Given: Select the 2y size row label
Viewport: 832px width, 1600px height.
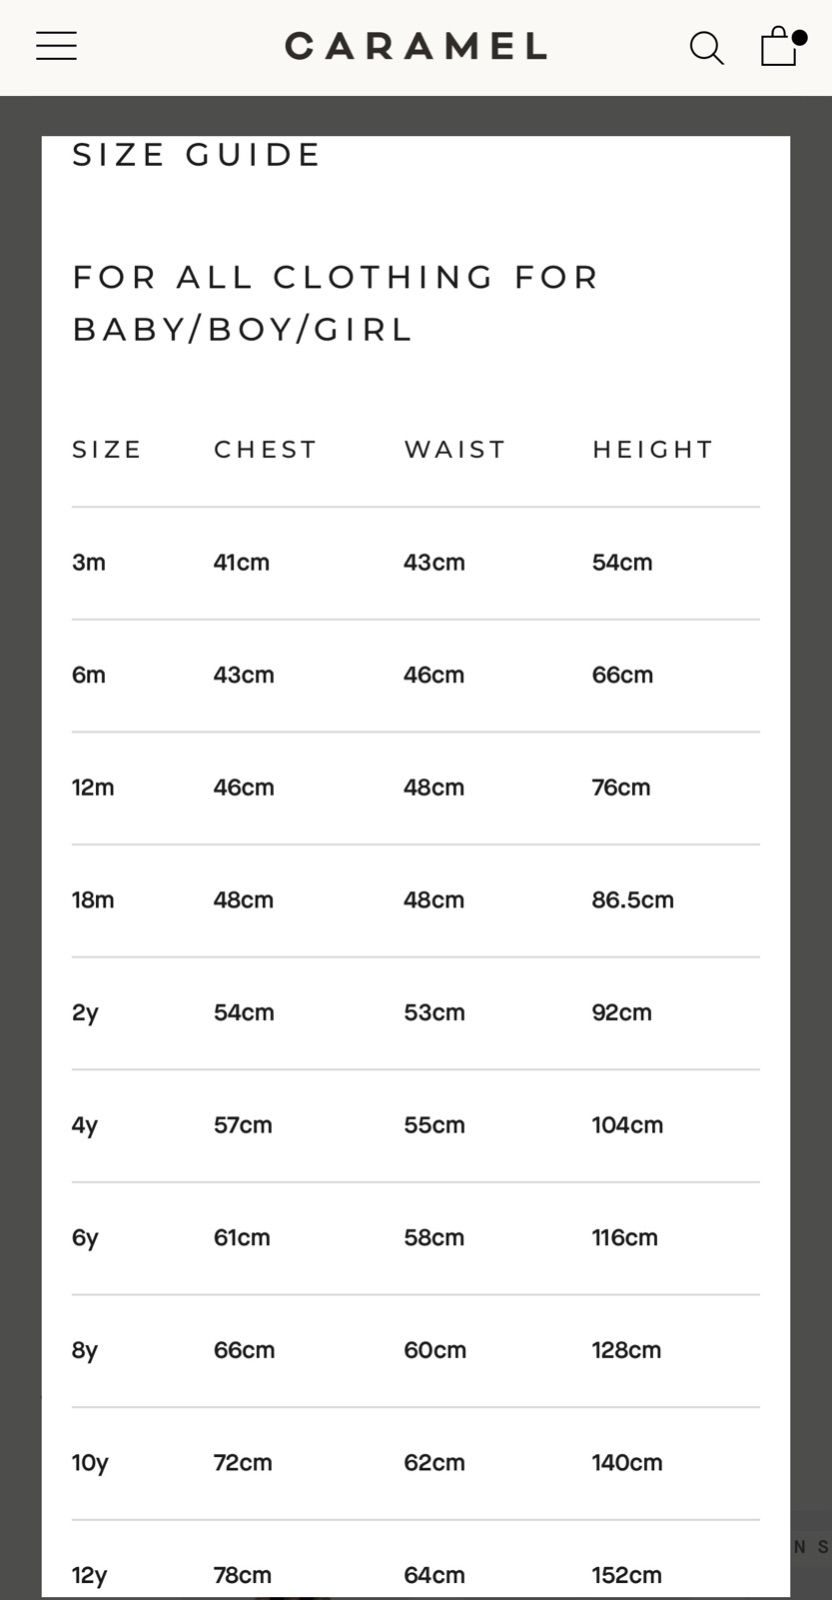Looking at the screenshot, I should coord(85,1013).
